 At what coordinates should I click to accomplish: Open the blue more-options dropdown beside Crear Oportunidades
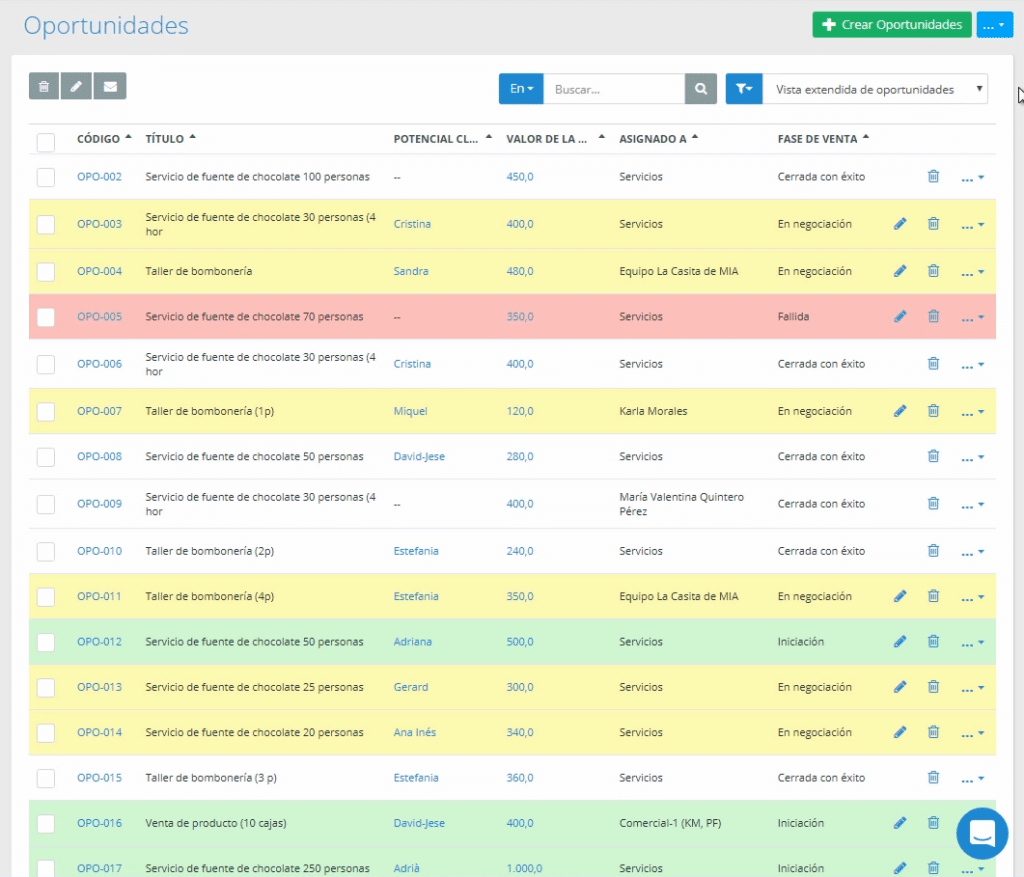pos(994,25)
